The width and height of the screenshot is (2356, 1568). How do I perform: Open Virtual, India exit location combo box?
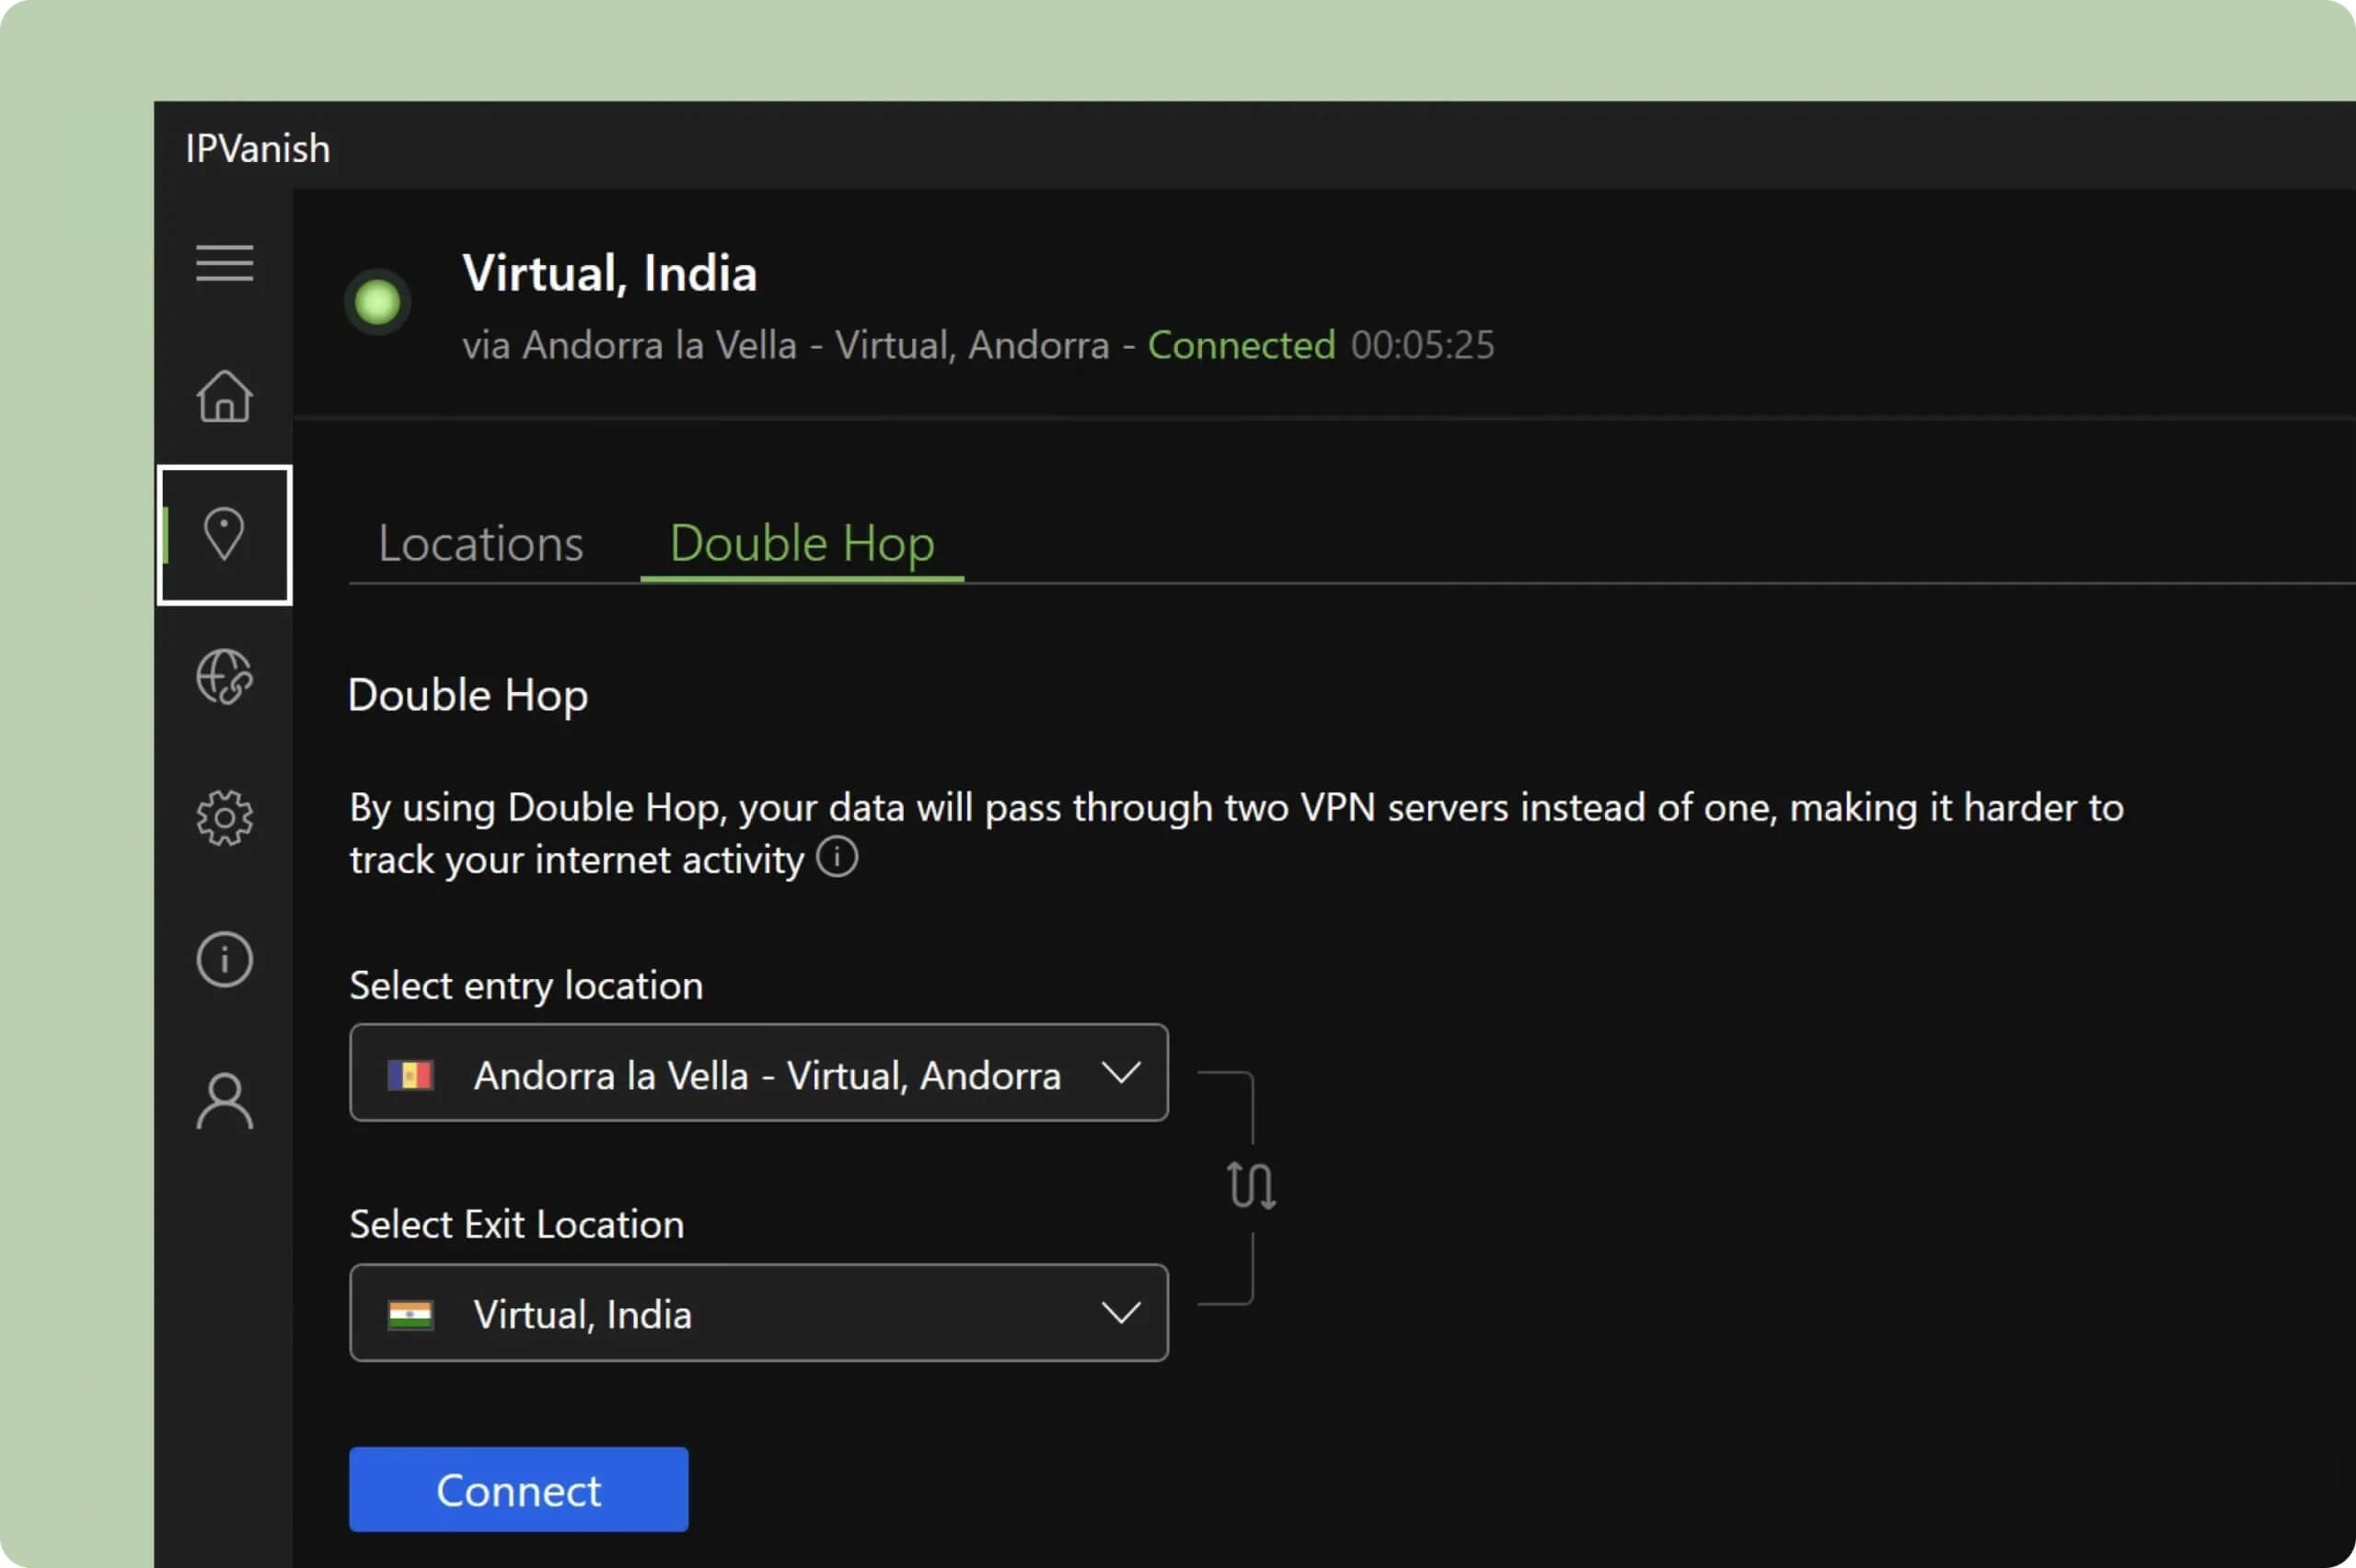[758, 1312]
